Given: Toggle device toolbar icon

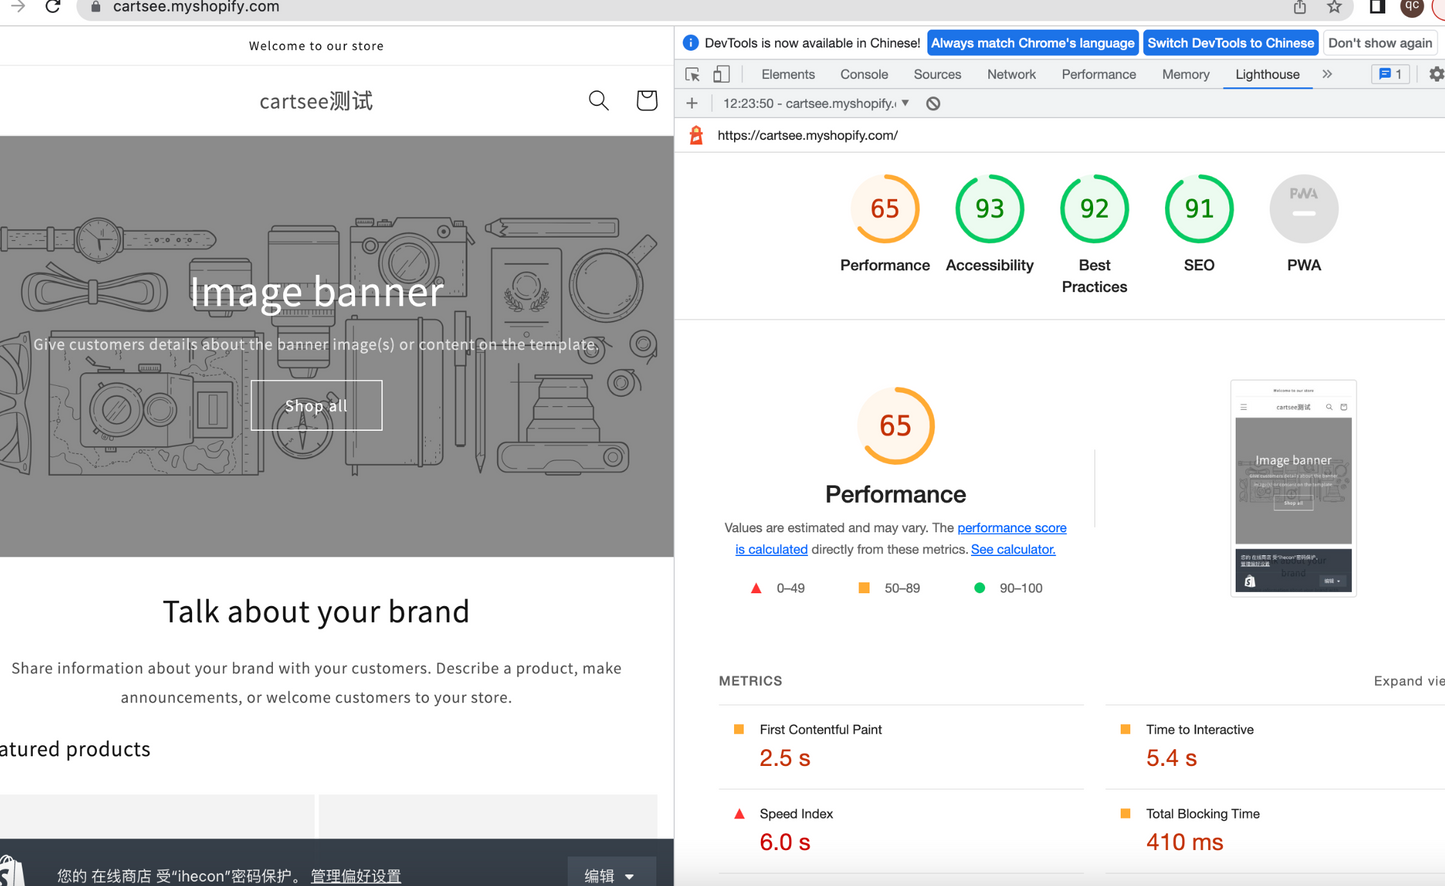Looking at the screenshot, I should click(721, 74).
